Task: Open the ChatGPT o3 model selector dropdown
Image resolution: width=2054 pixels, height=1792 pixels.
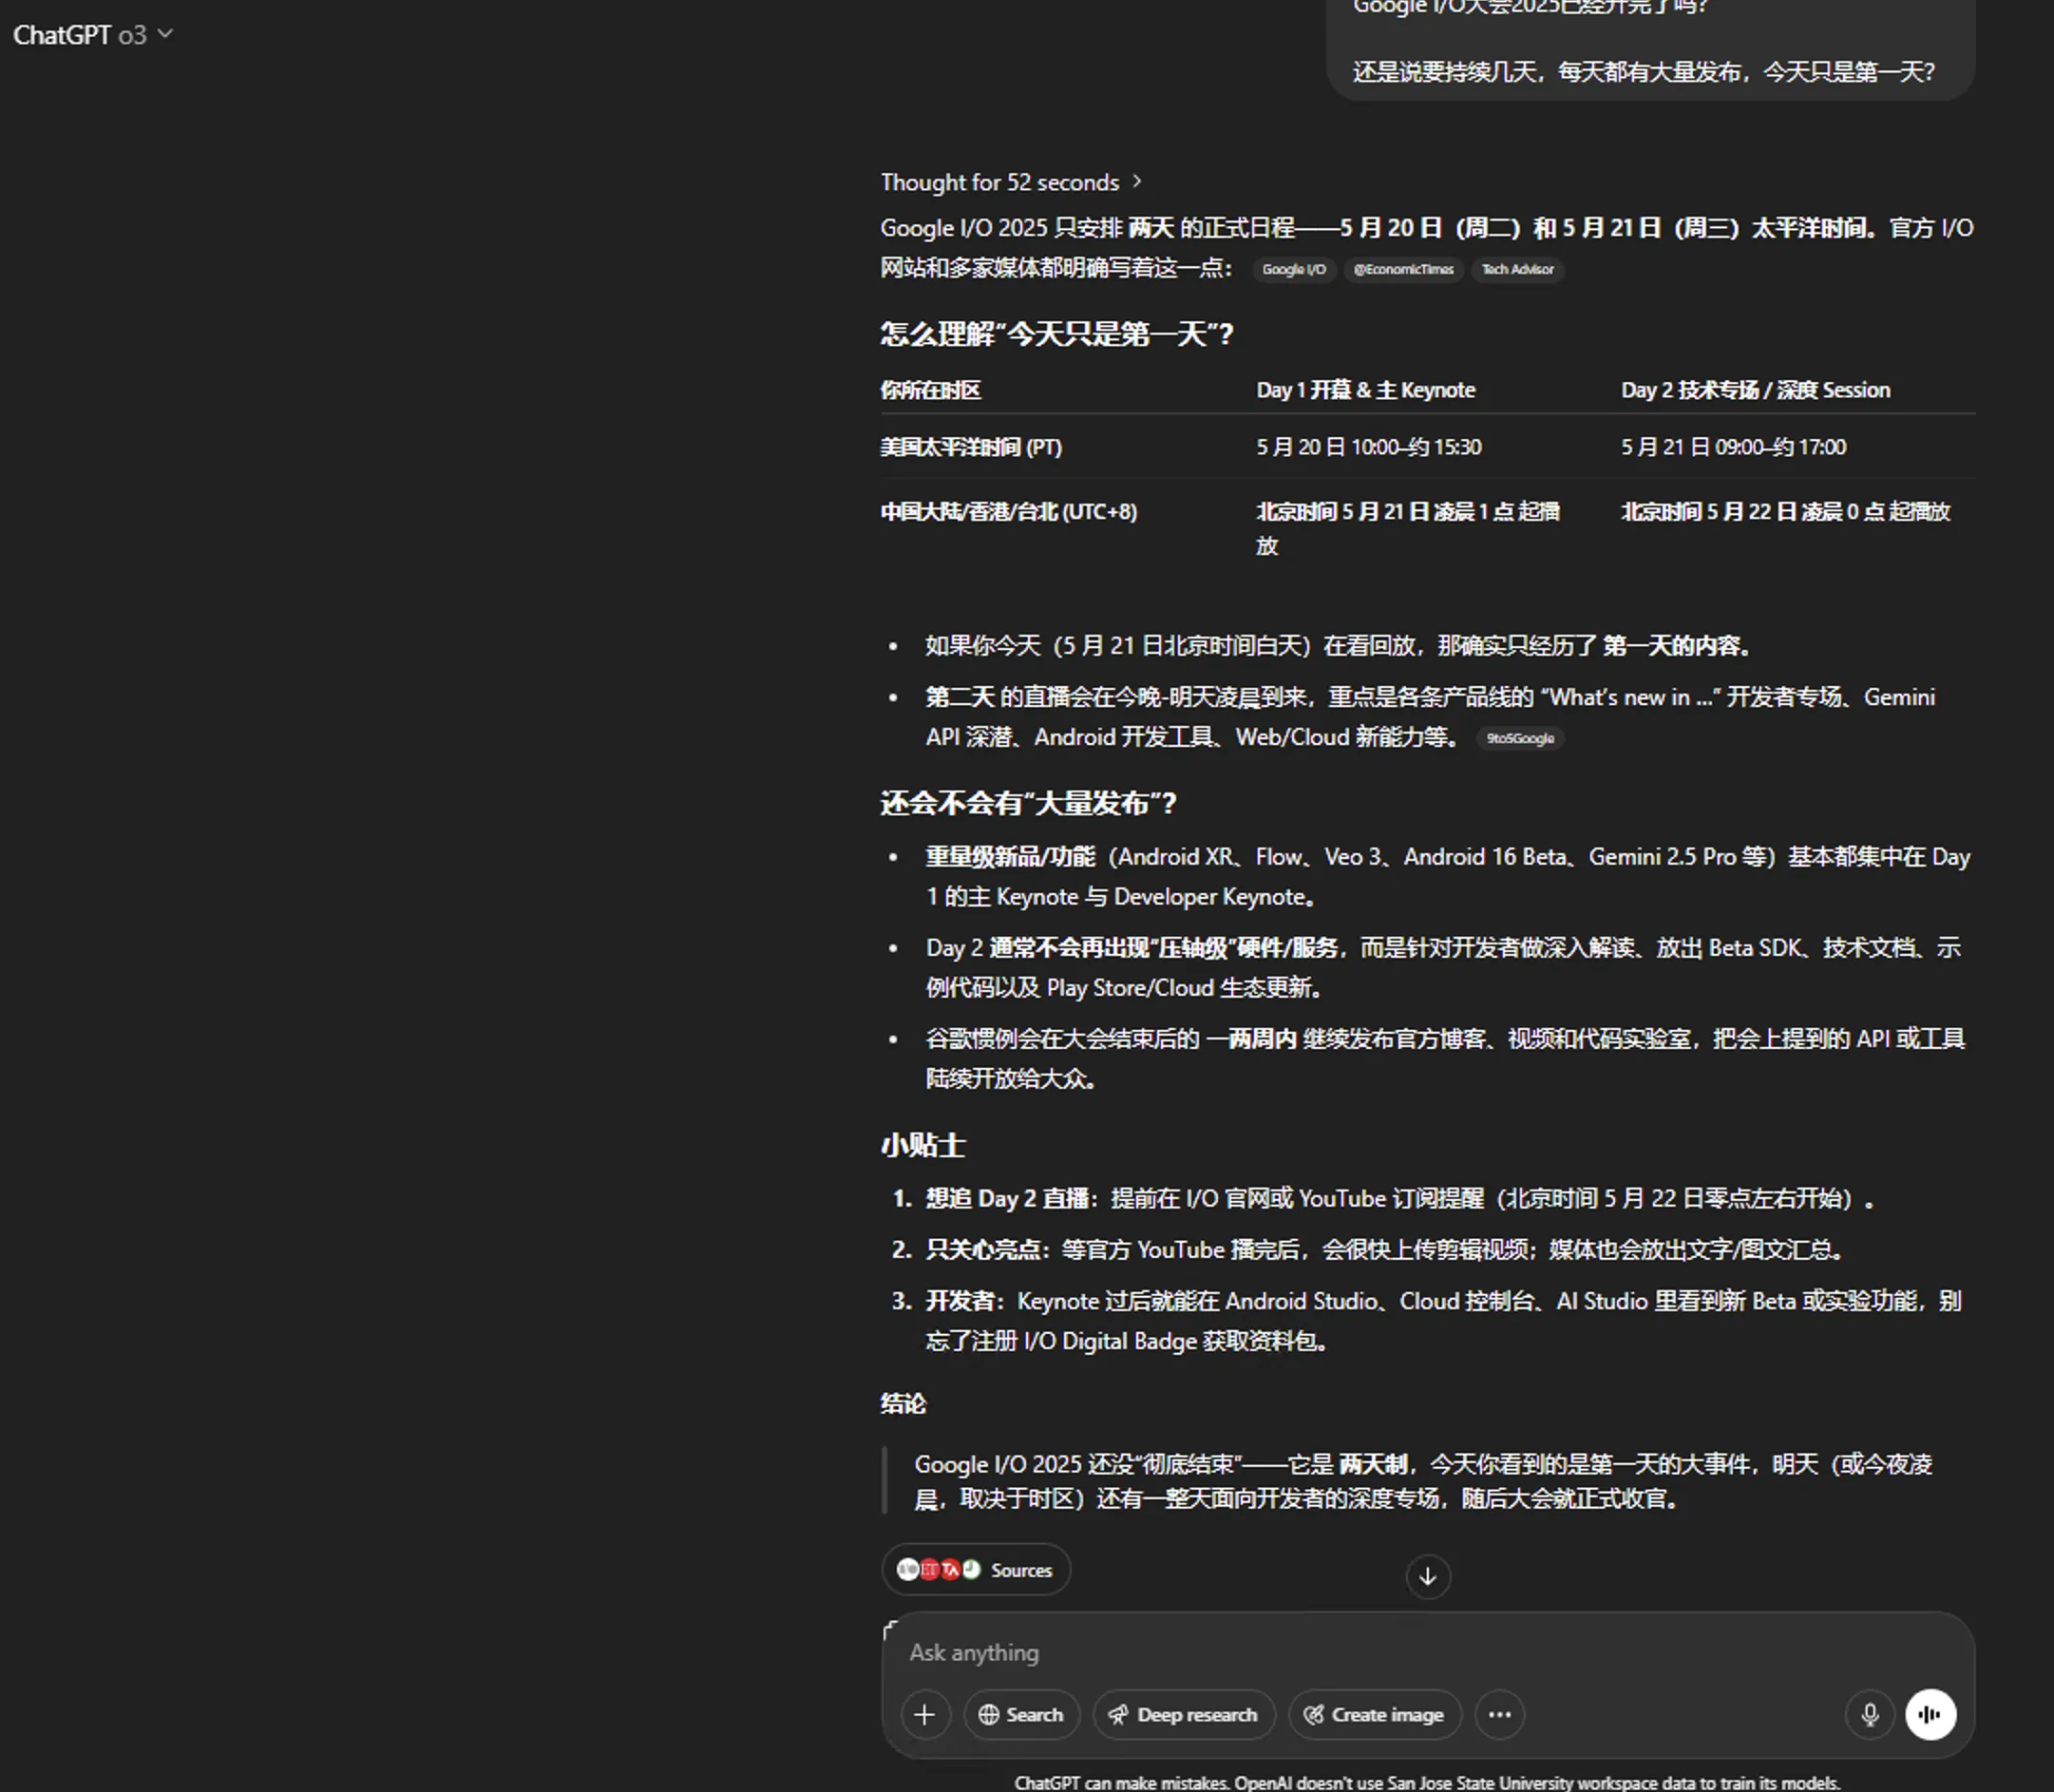Action: [x=93, y=35]
